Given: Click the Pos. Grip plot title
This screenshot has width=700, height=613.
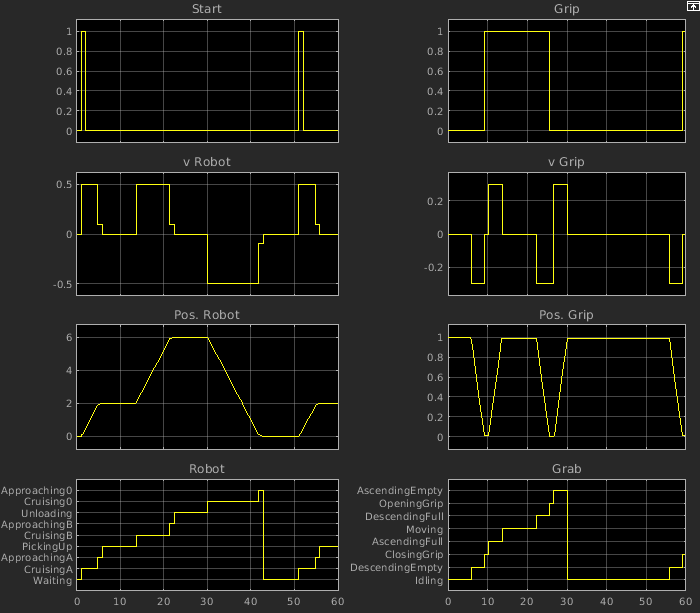Looking at the screenshot, I should pos(566,315).
